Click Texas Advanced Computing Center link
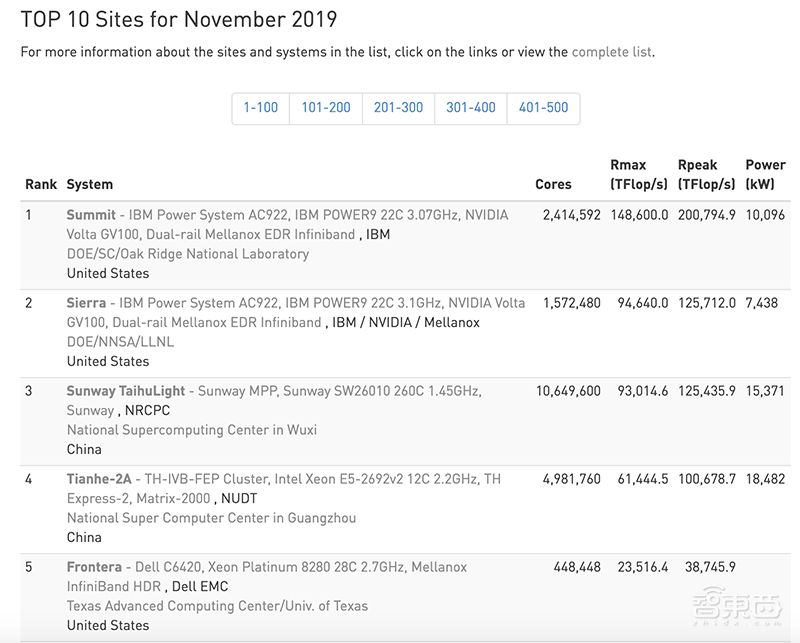 [217, 606]
